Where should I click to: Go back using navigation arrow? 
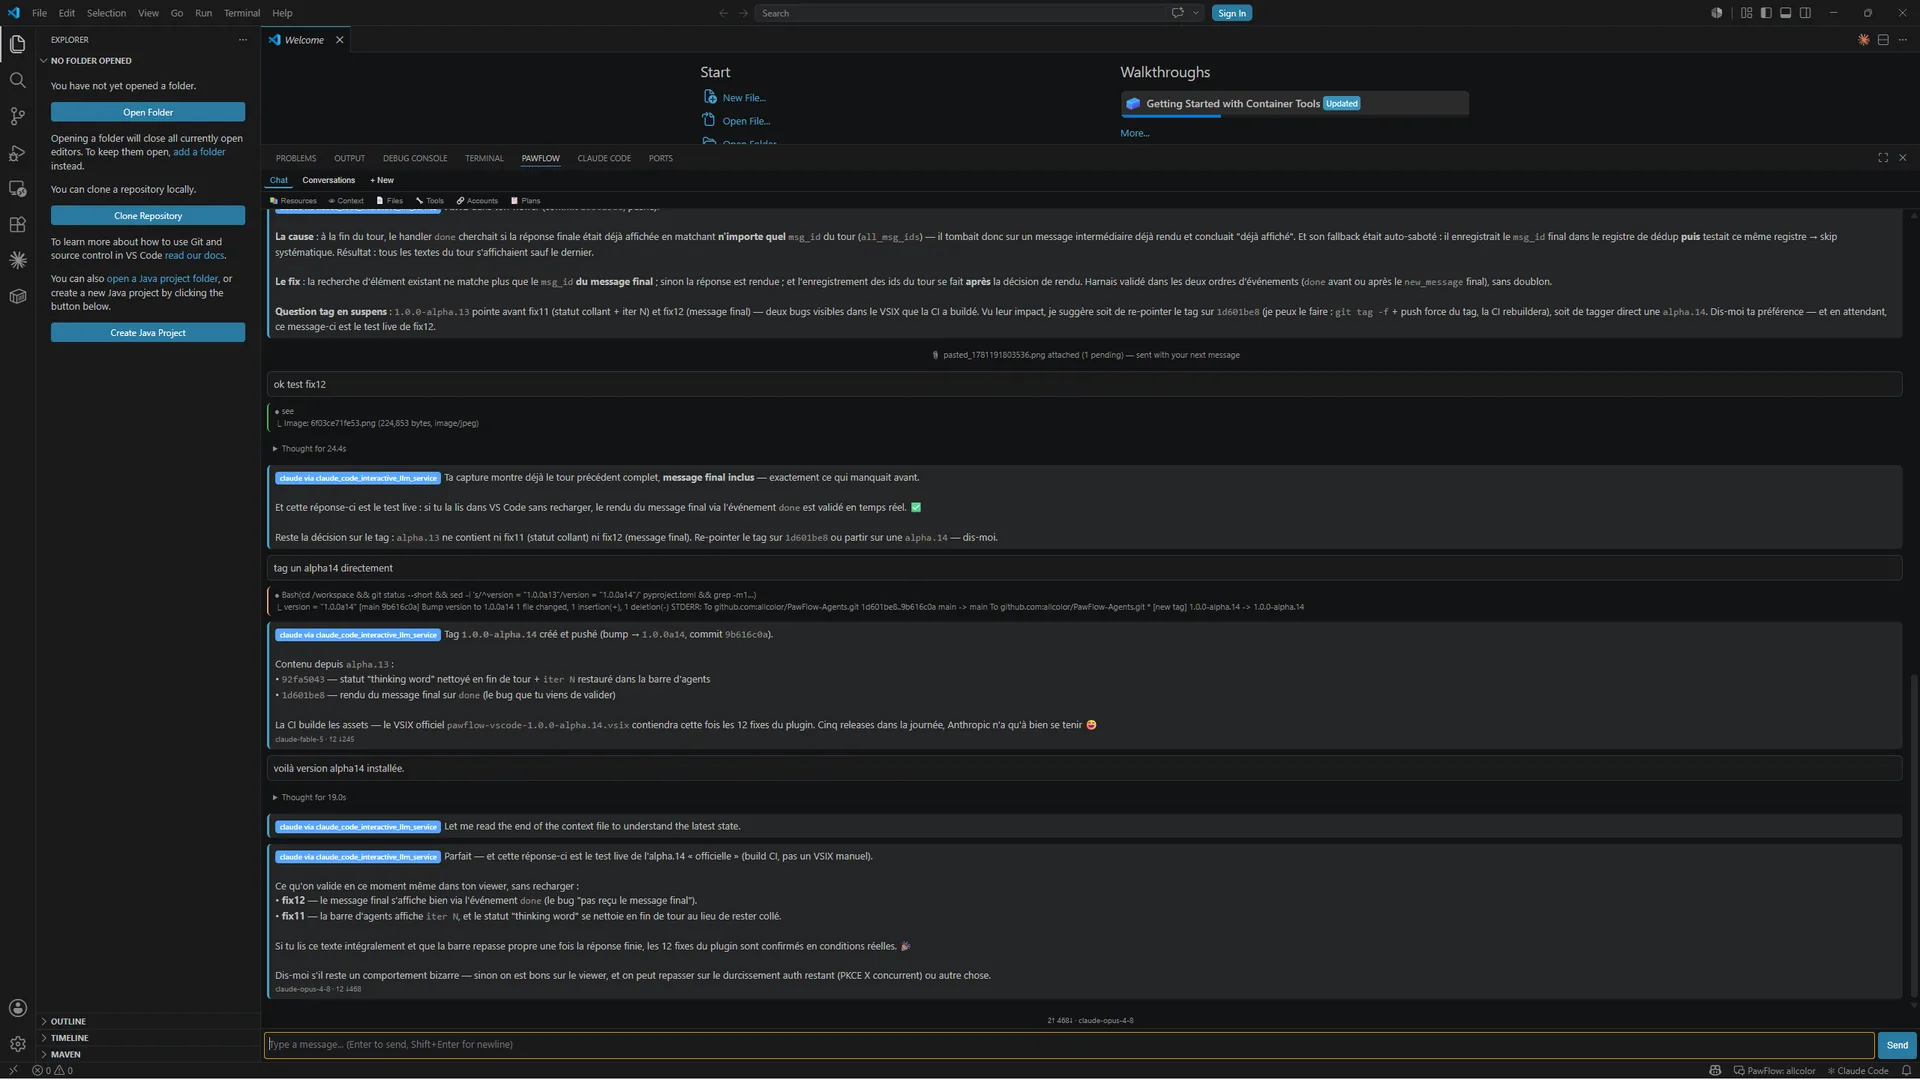coord(723,13)
